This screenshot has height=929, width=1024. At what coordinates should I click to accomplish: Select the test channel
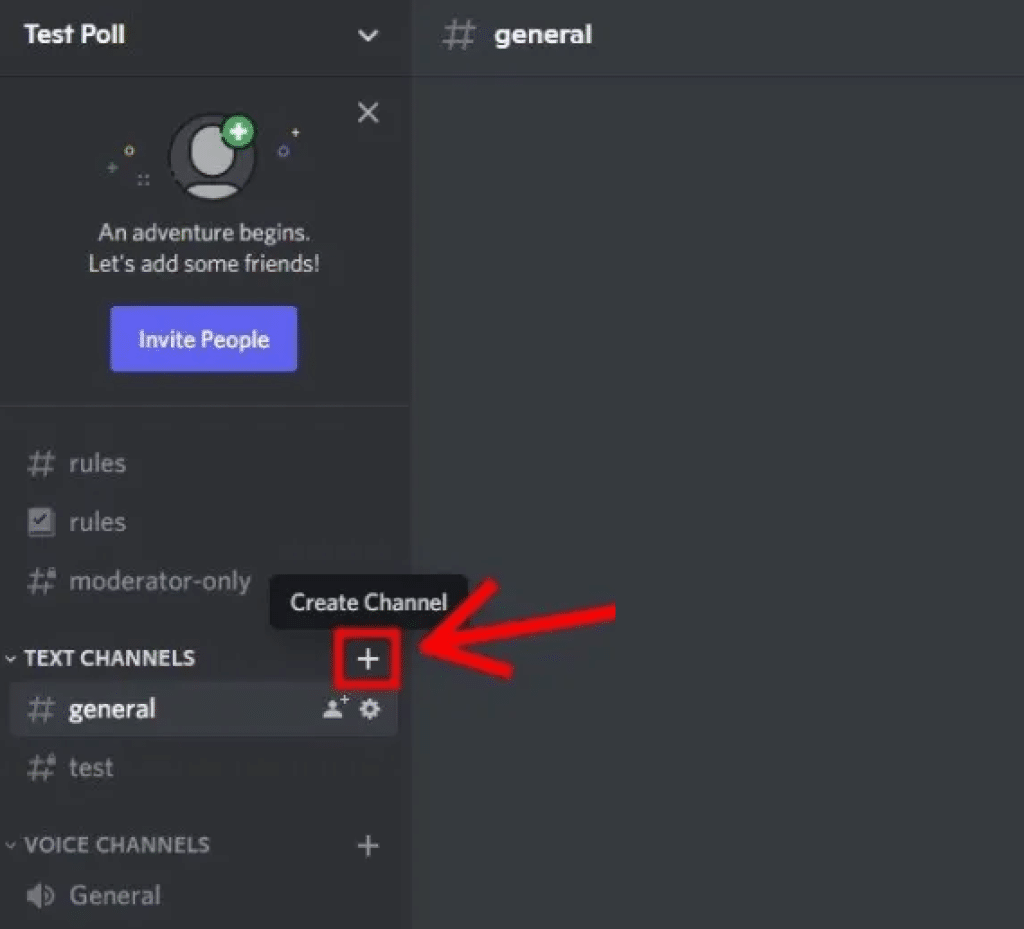tap(92, 768)
